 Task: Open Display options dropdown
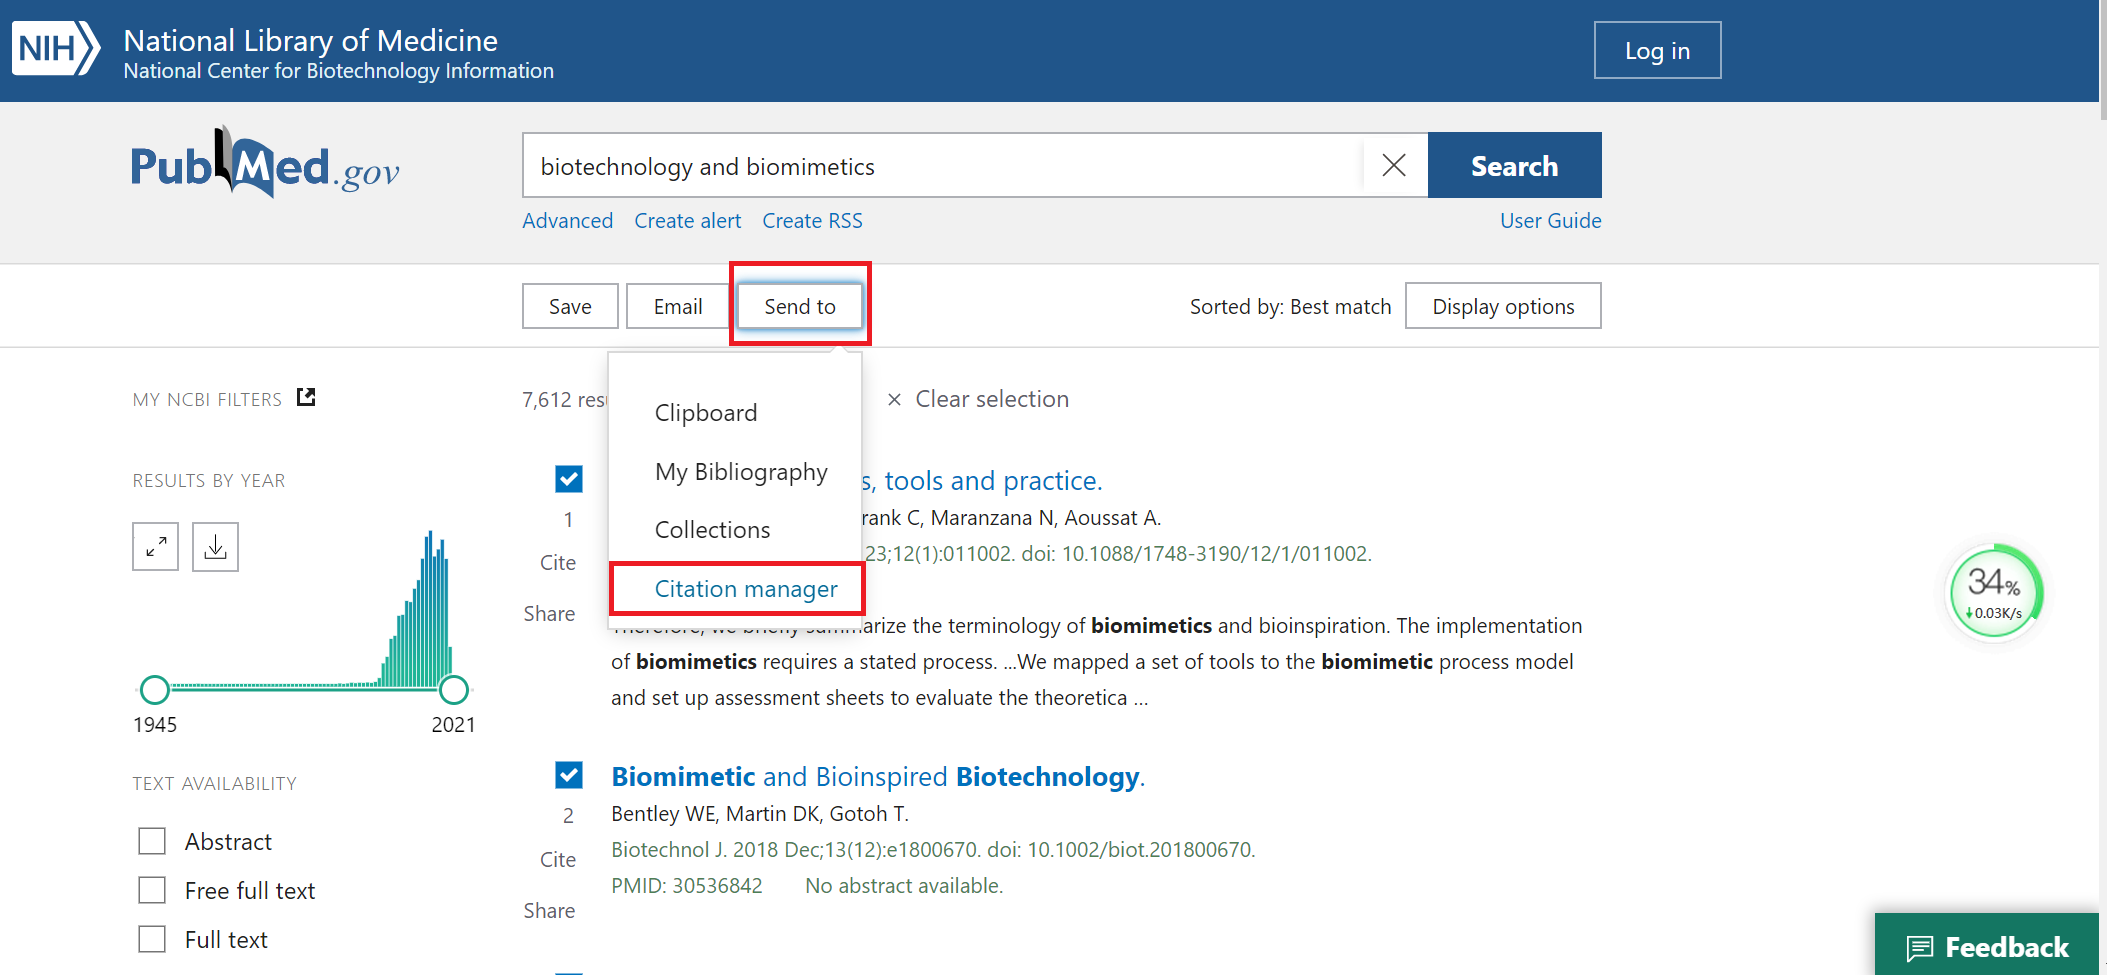pos(1503,306)
